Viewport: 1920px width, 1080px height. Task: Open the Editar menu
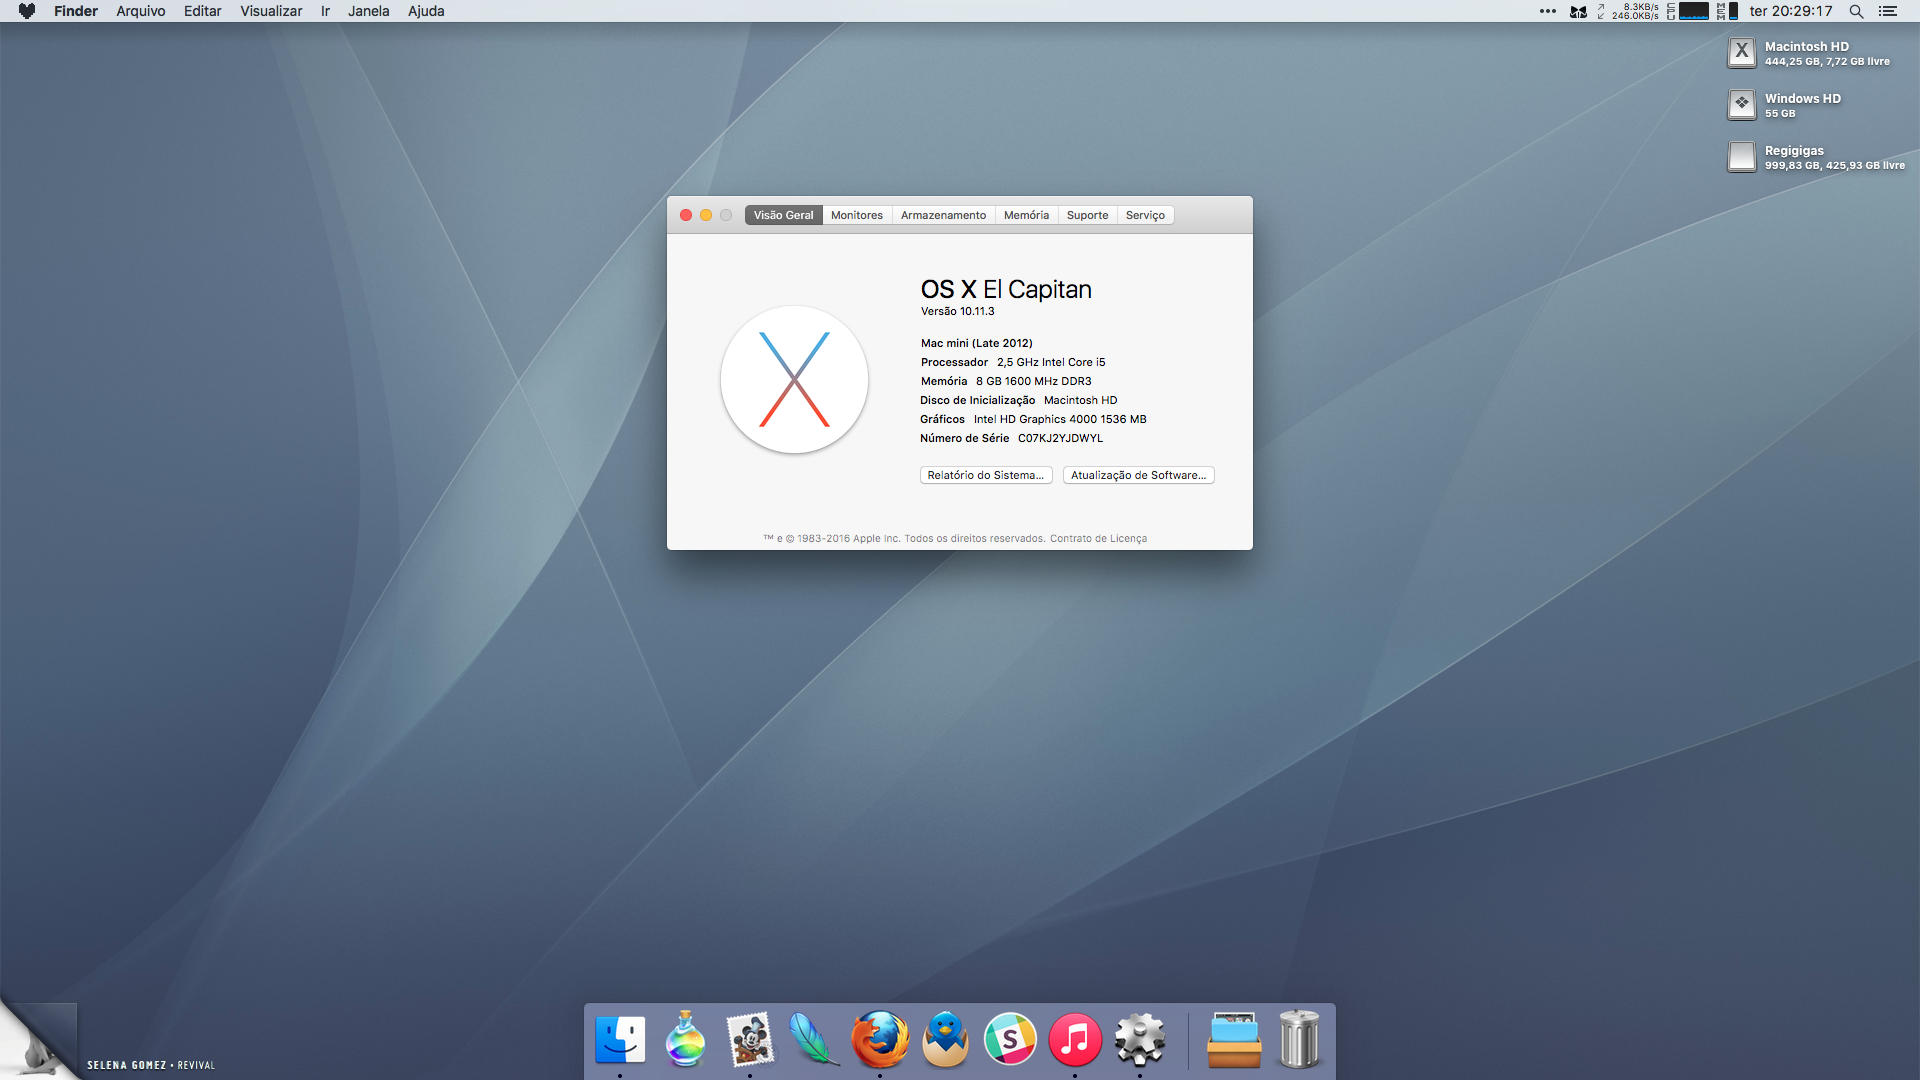click(x=202, y=11)
